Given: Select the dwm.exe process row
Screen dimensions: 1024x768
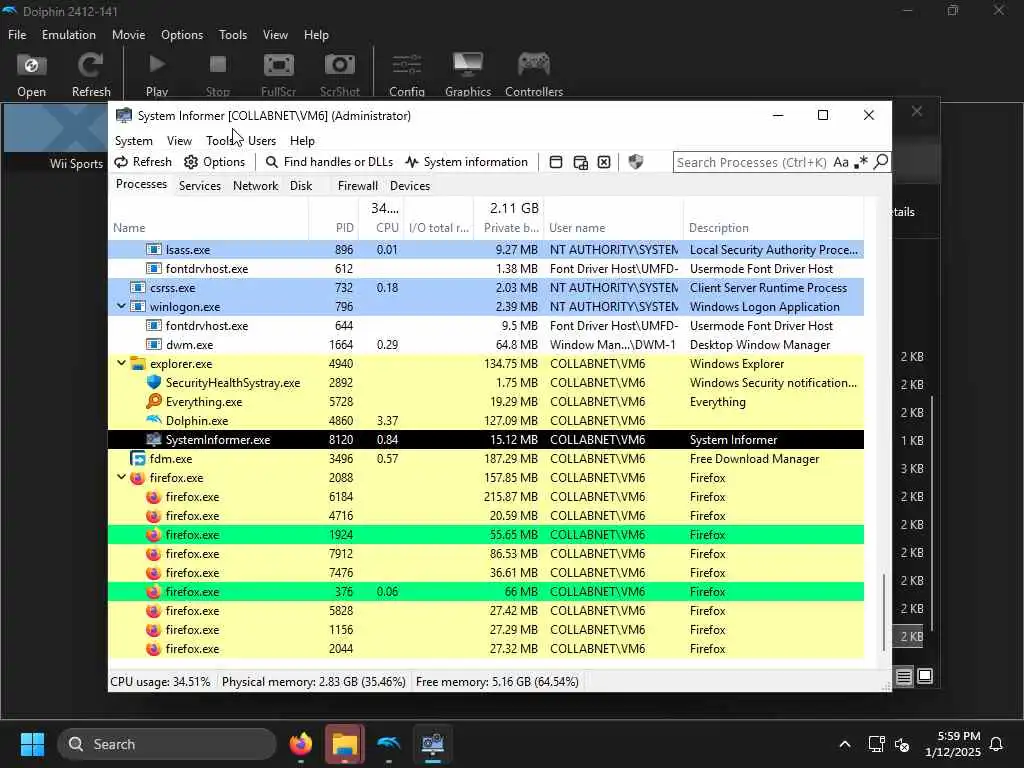Looking at the screenshot, I should click(x=486, y=344).
